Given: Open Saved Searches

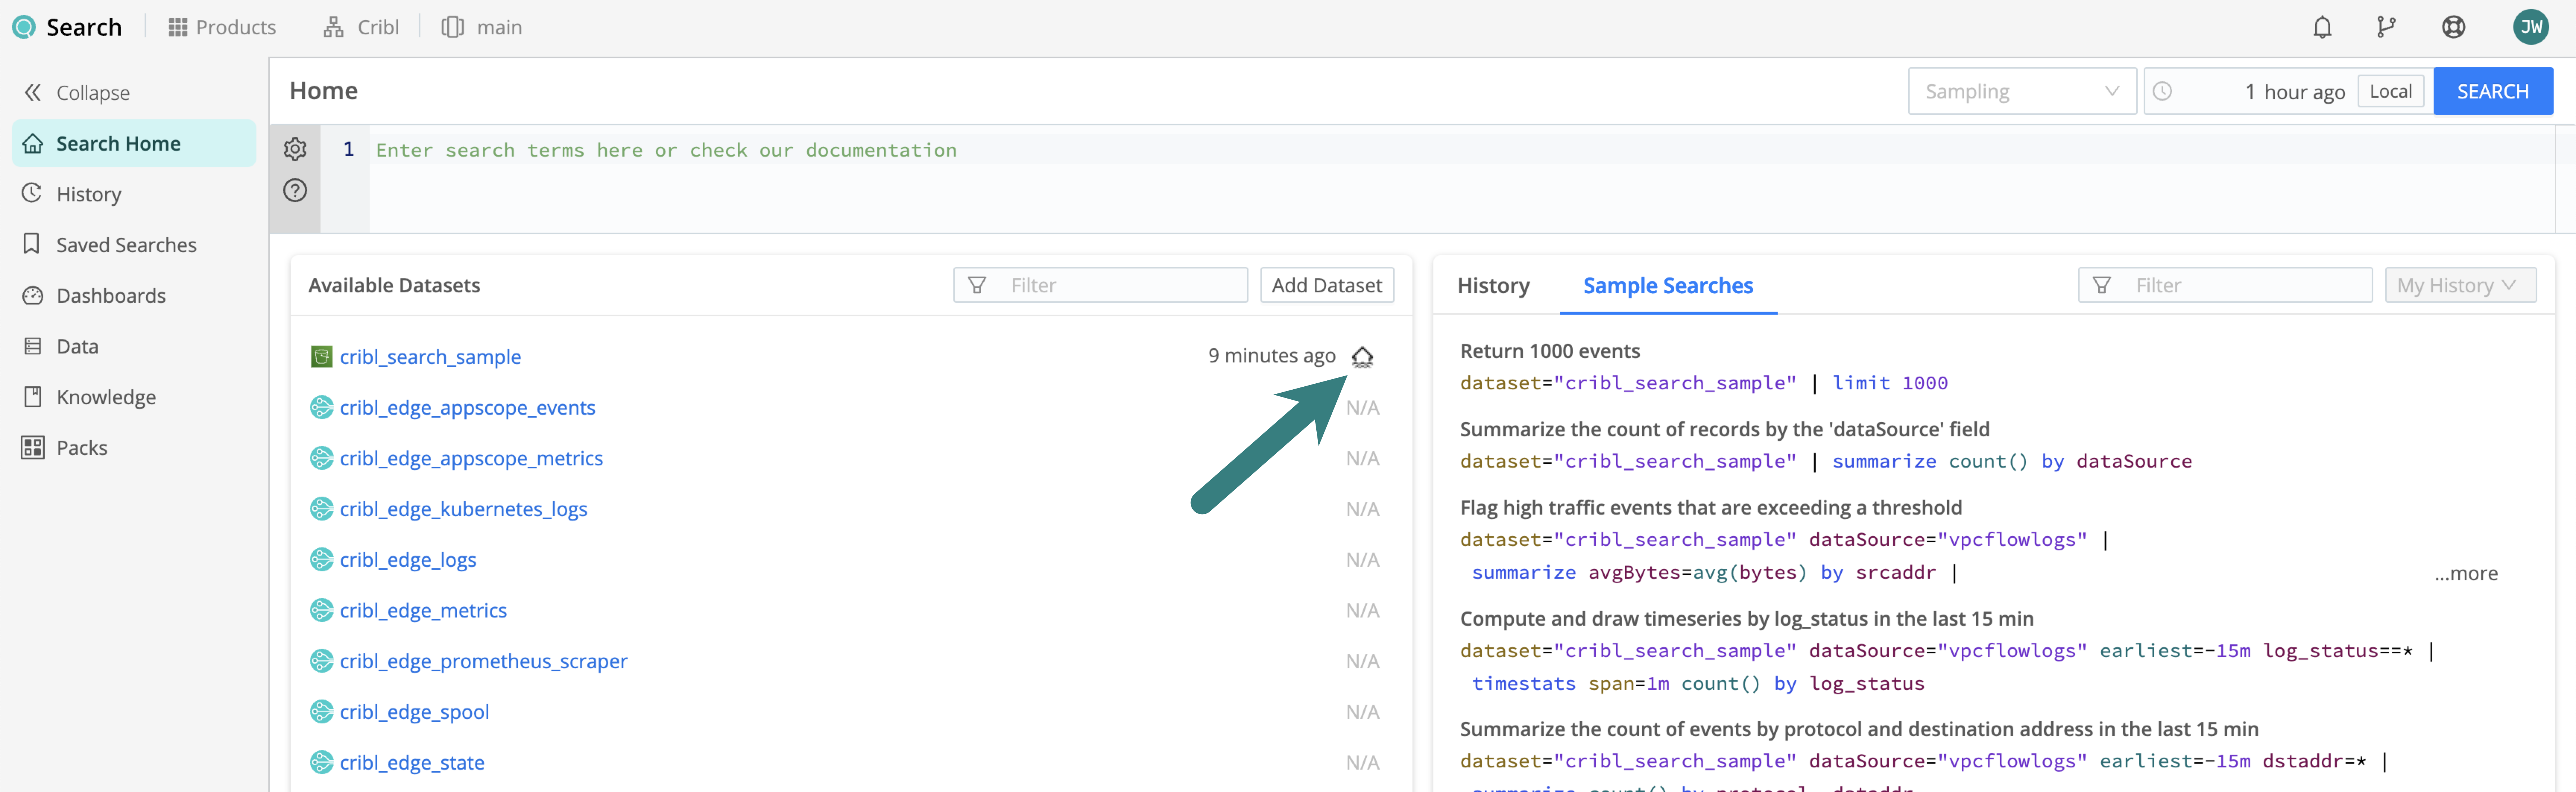Looking at the screenshot, I should [110, 245].
